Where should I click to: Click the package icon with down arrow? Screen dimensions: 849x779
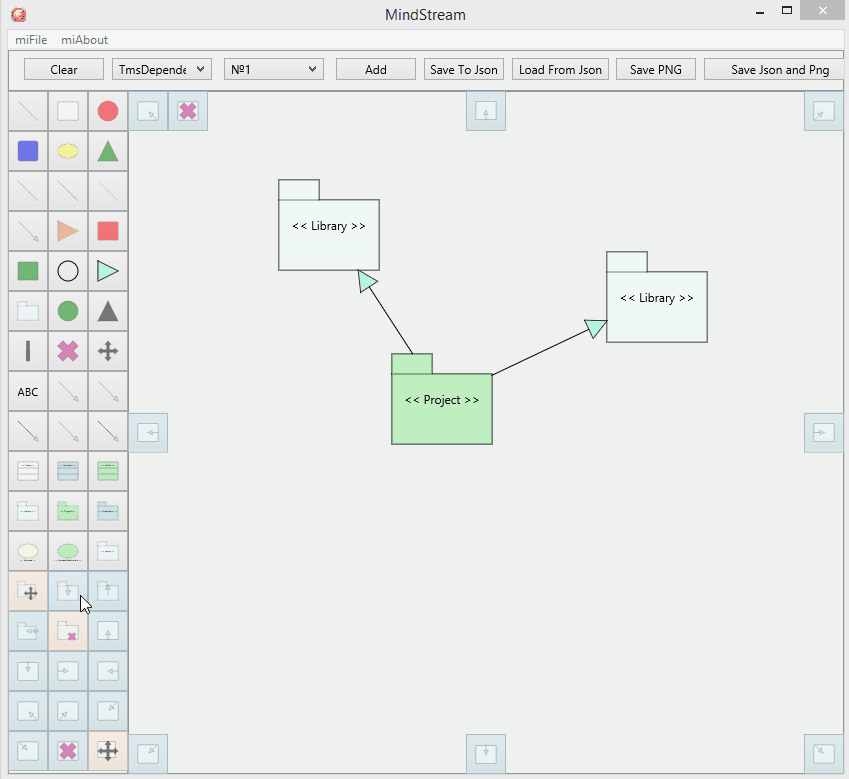pos(68,591)
